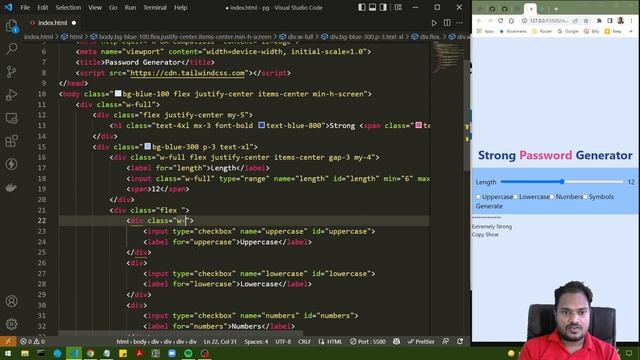Click the bg-blue-100 color swatch on line 10

point(118,93)
